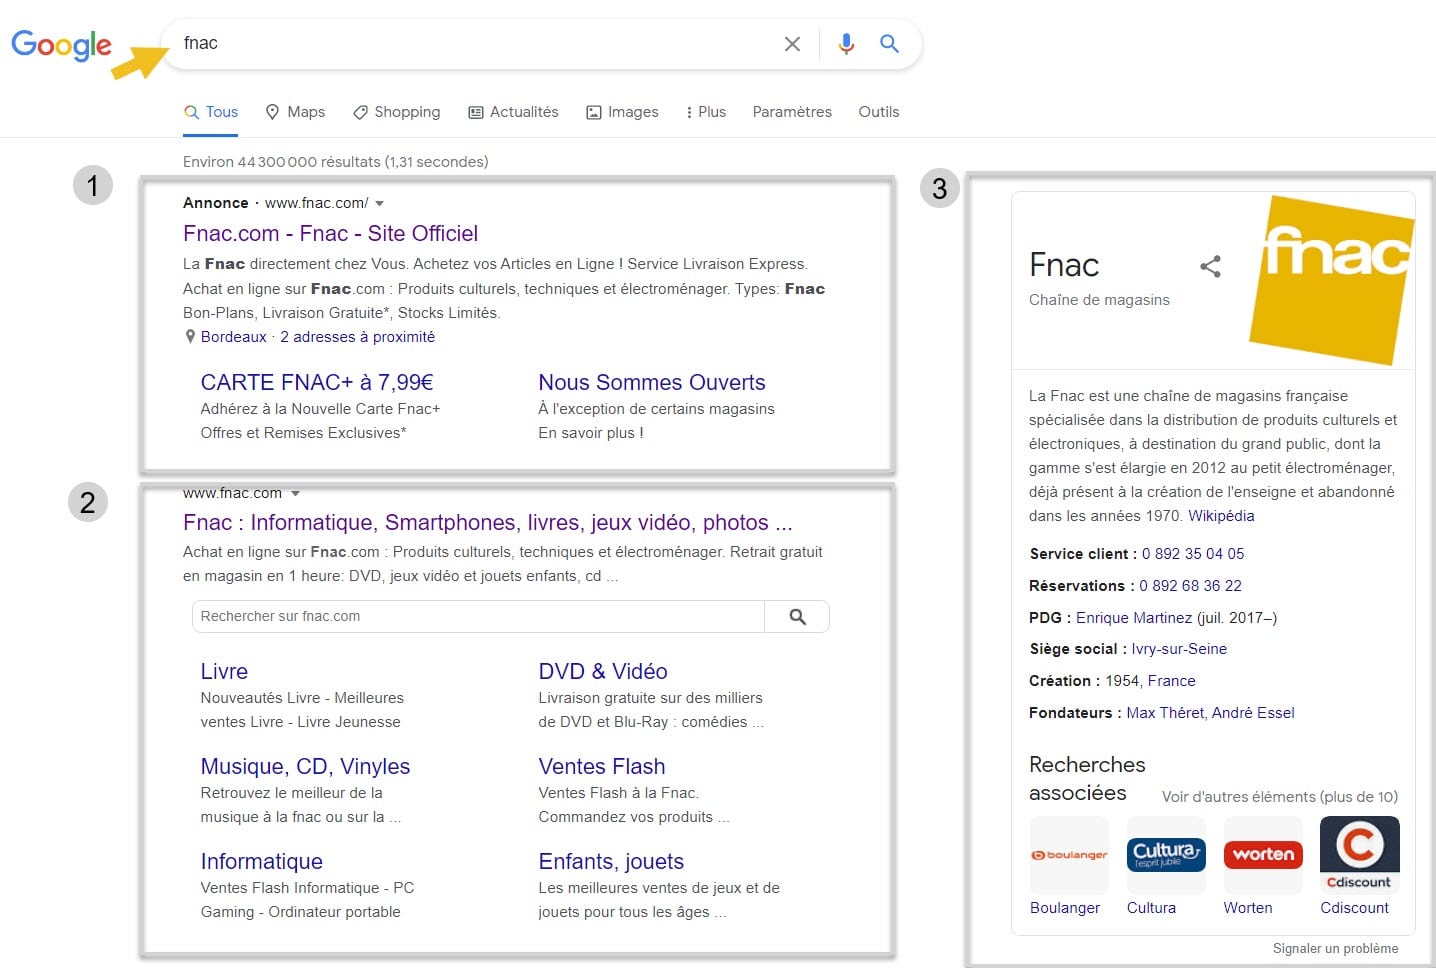The height and width of the screenshot is (968, 1436).
Task: Click the 'Environ 44 300 000 résultats' text
Action: point(335,162)
